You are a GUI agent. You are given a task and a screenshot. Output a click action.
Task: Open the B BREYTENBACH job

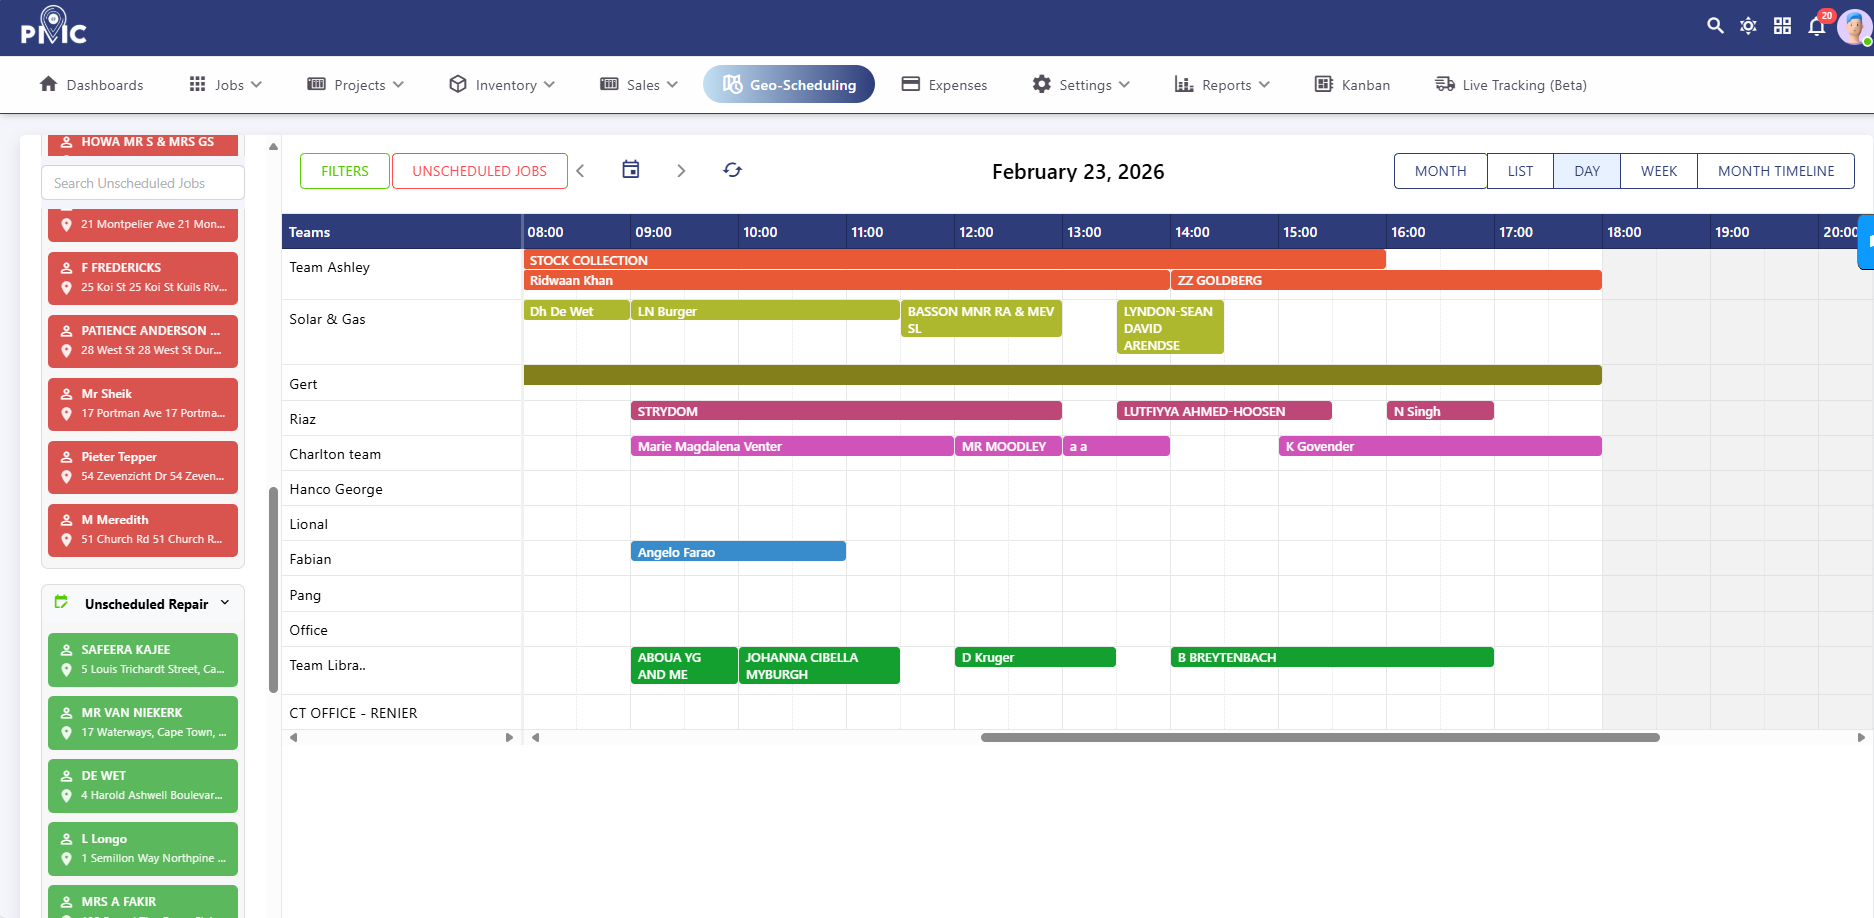[x=1332, y=657]
